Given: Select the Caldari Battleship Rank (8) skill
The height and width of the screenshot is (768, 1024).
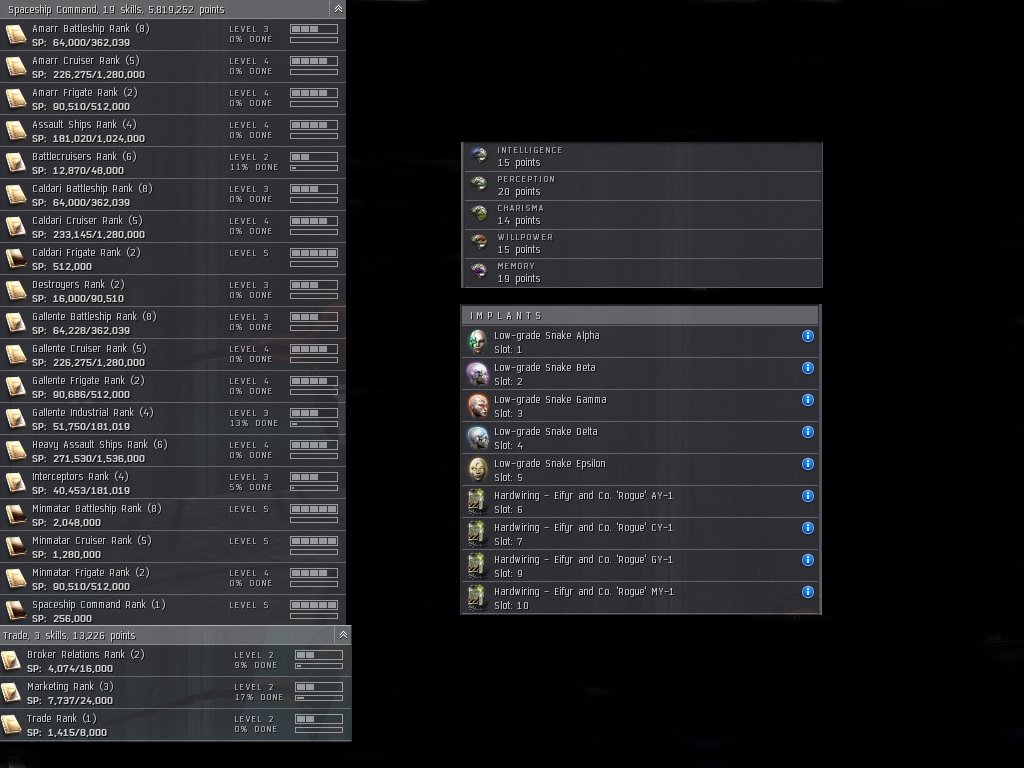Looking at the screenshot, I should pos(172,195).
